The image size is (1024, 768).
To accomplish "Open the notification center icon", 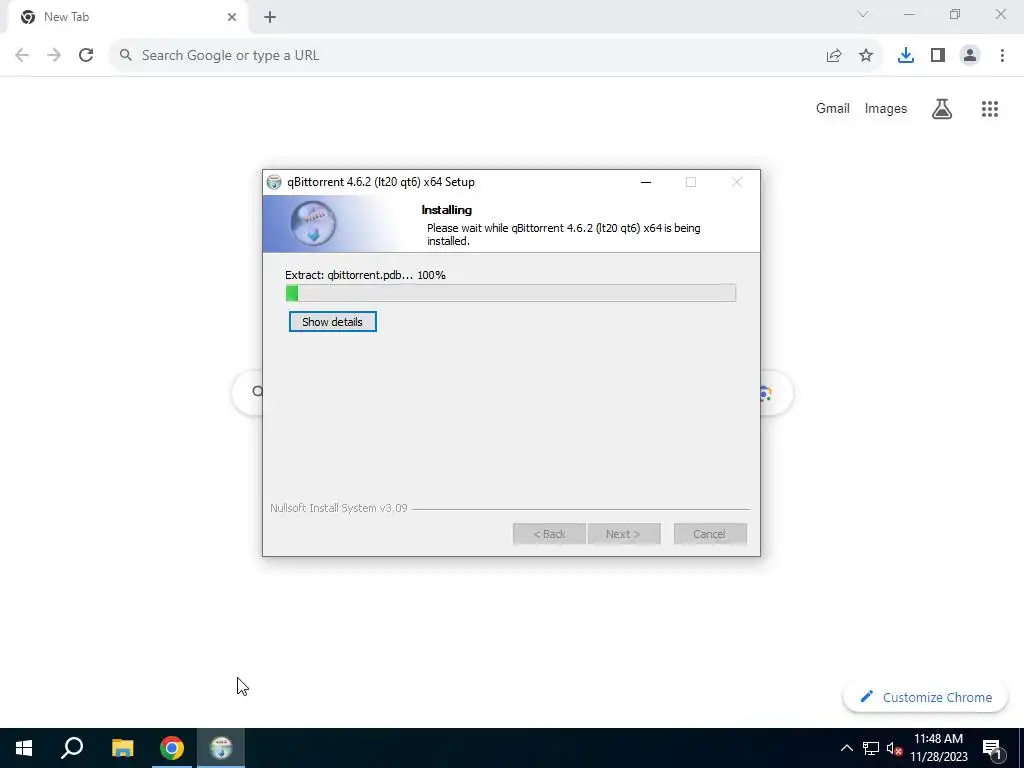I will tap(992, 748).
